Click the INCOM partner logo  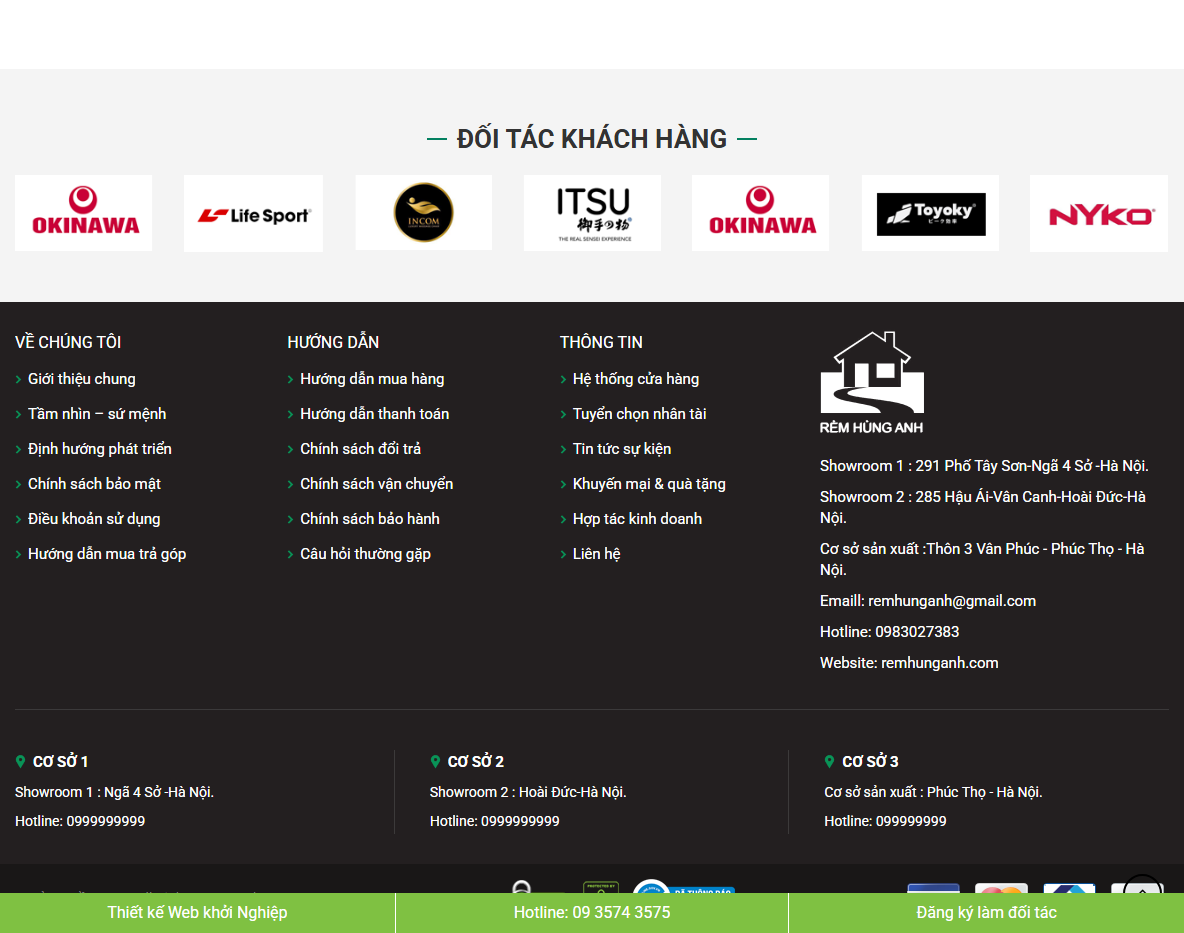click(423, 212)
